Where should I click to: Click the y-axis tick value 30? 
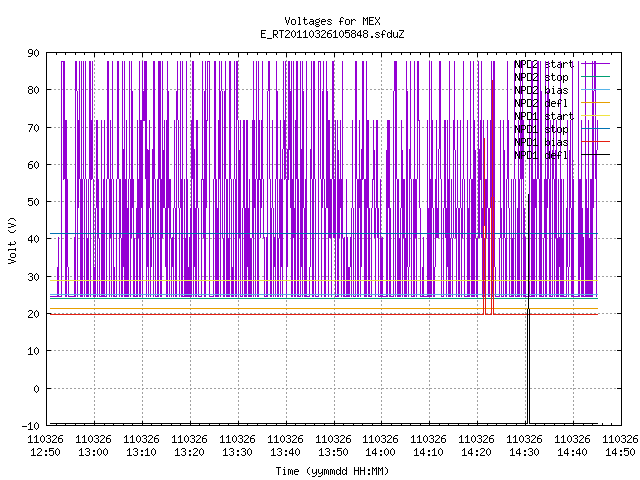coord(33,277)
